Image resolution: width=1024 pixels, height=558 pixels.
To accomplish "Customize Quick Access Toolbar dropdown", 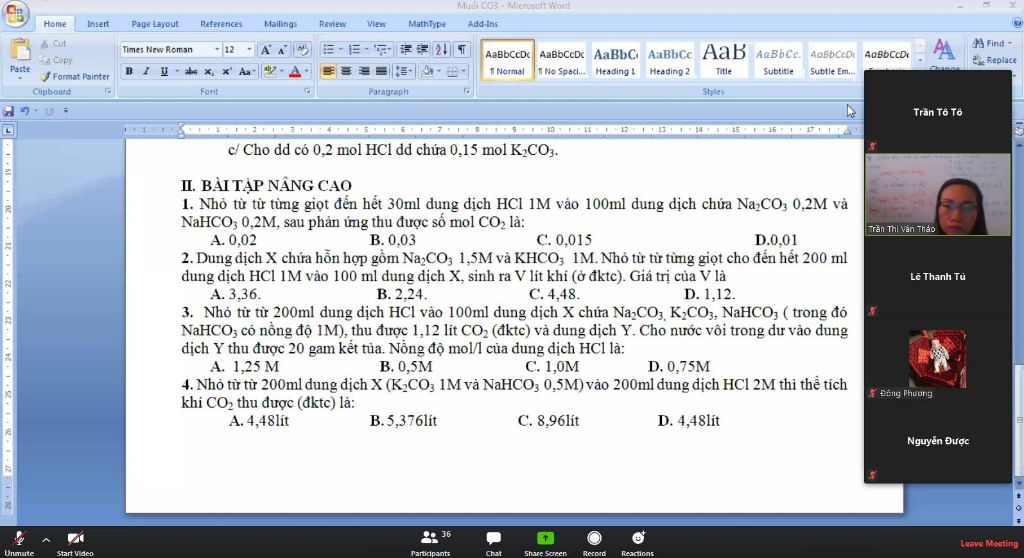I will click(x=66, y=111).
